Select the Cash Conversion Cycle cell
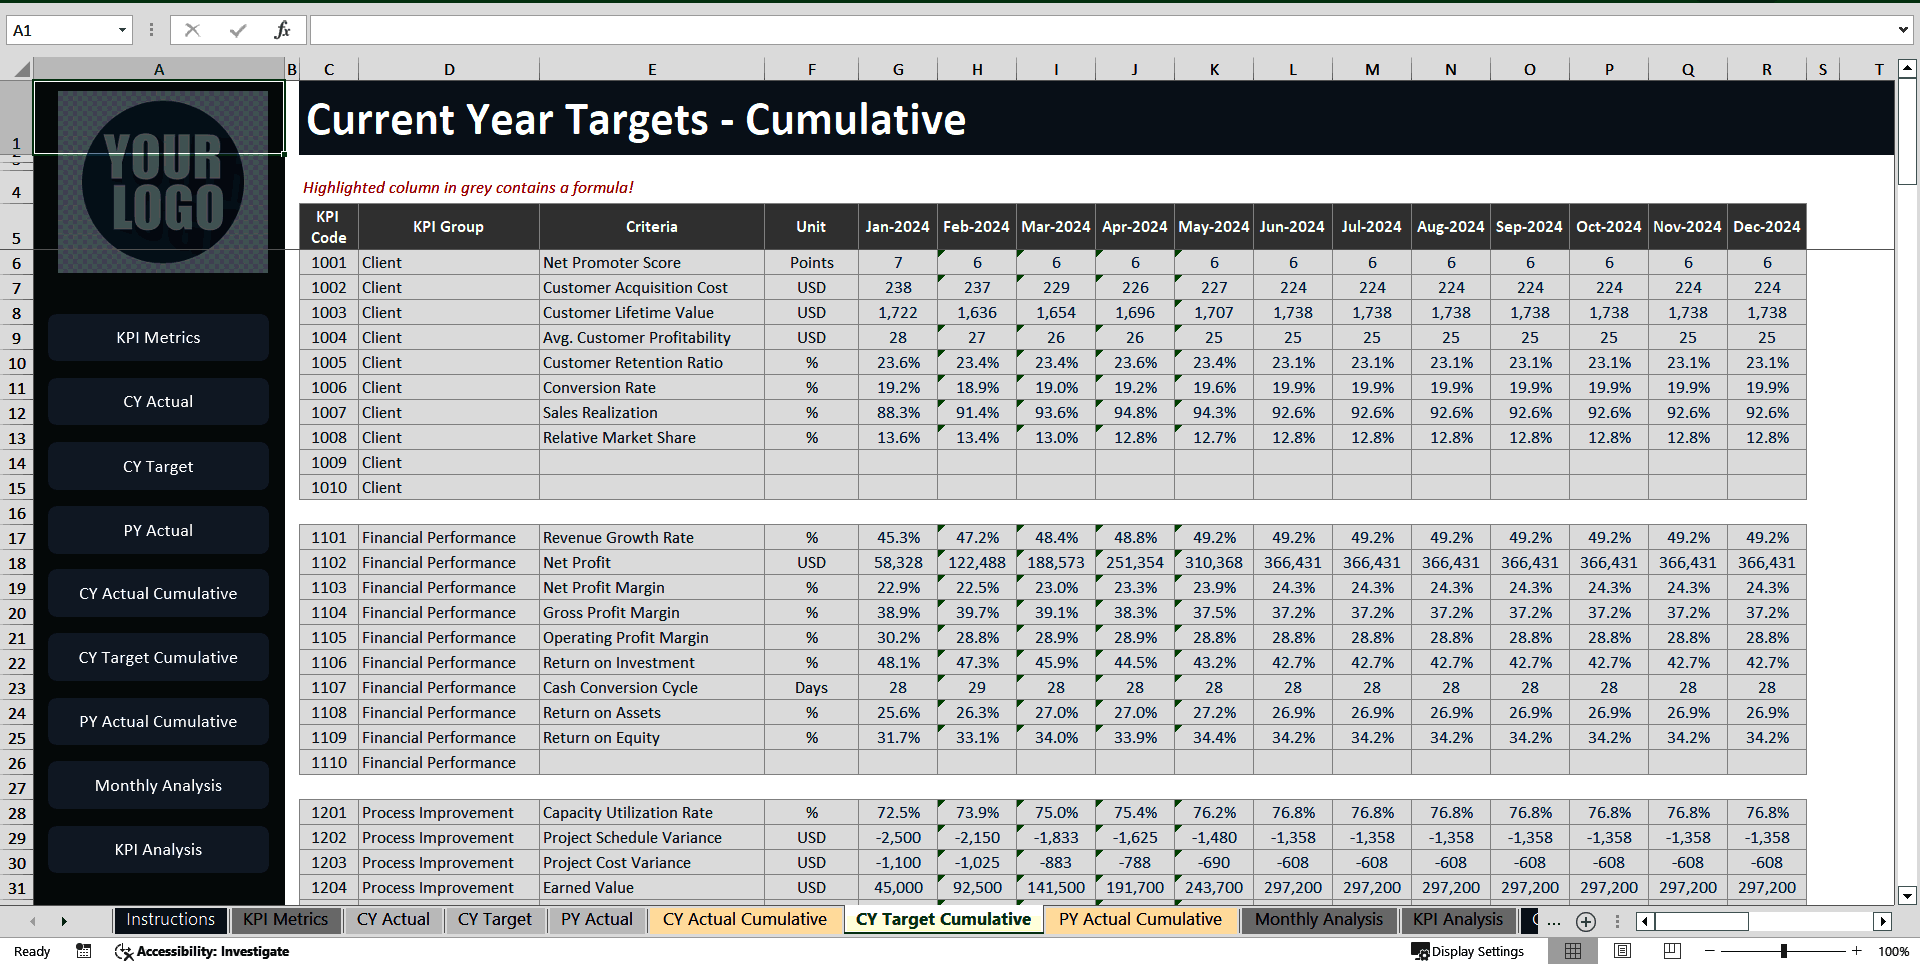The width and height of the screenshot is (1920, 966). (x=652, y=688)
